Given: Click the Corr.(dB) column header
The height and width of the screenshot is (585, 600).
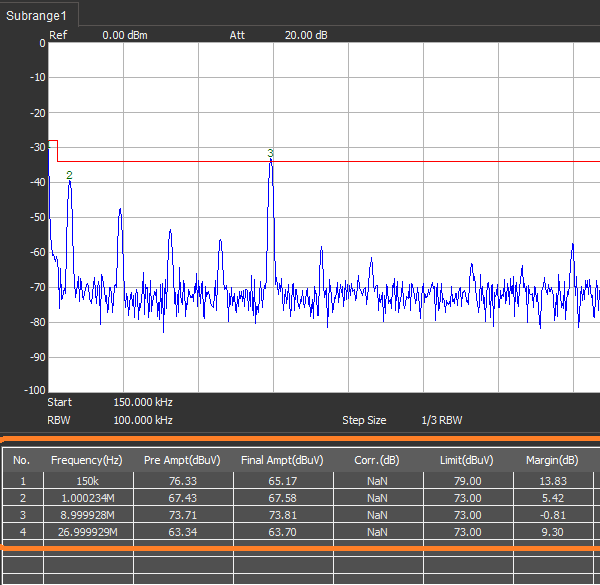Looking at the screenshot, I should coord(379,460).
